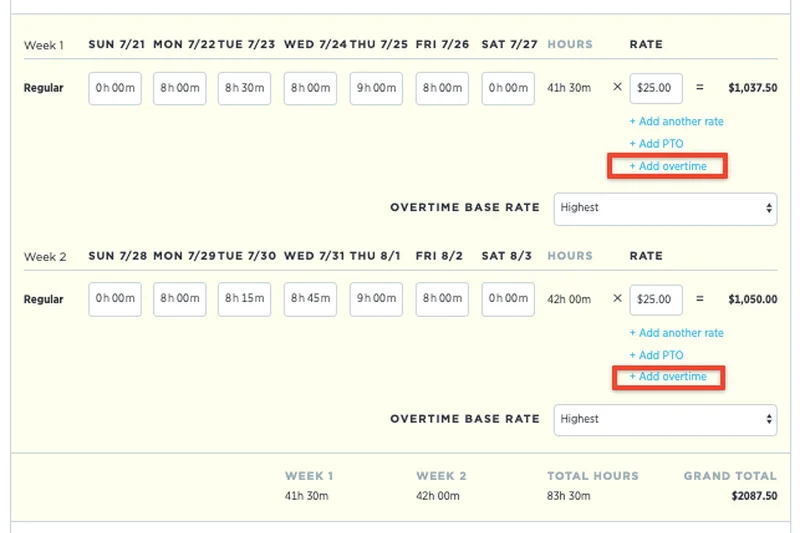The width and height of the screenshot is (800, 533).
Task: Click Week 1 Add overtime link
Action: (668, 166)
